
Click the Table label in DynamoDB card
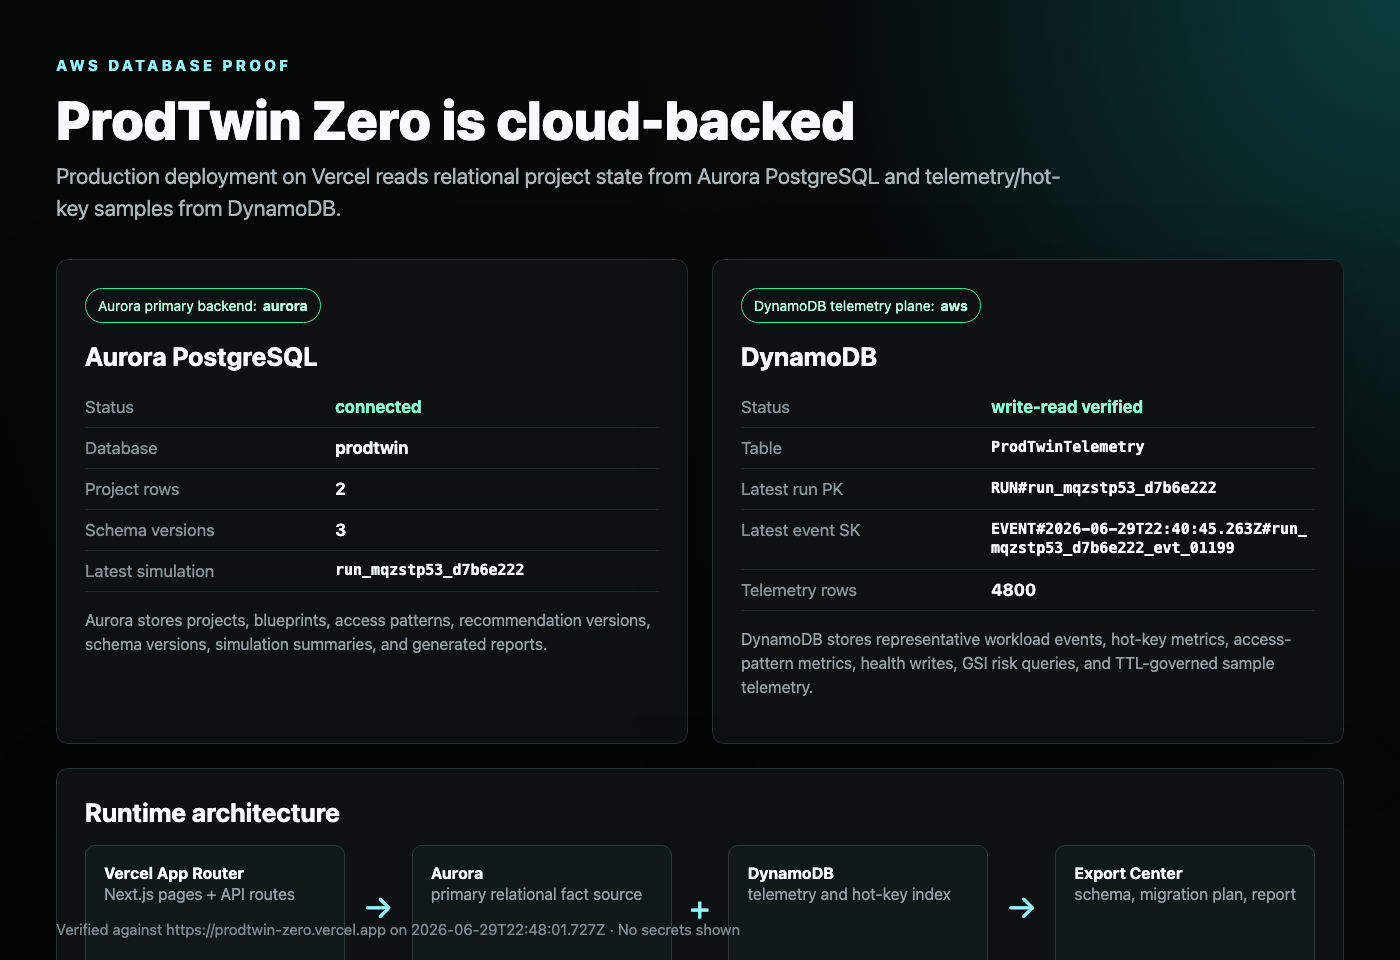tap(761, 448)
